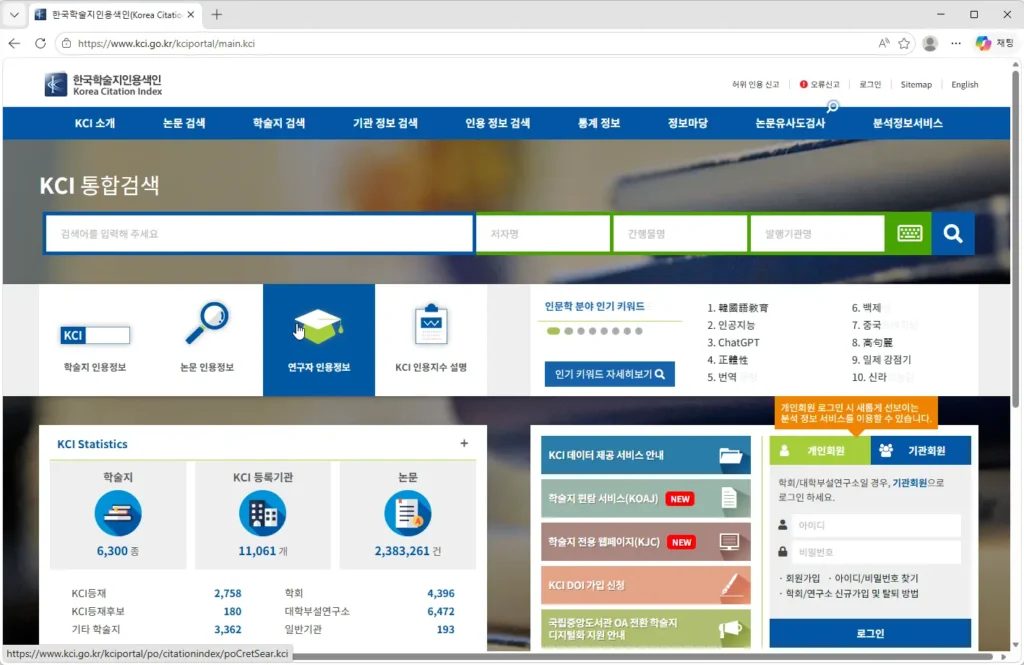This screenshot has height=665, width=1024.
Task: Open 논문유사도검사 menu
Action: (790, 123)
